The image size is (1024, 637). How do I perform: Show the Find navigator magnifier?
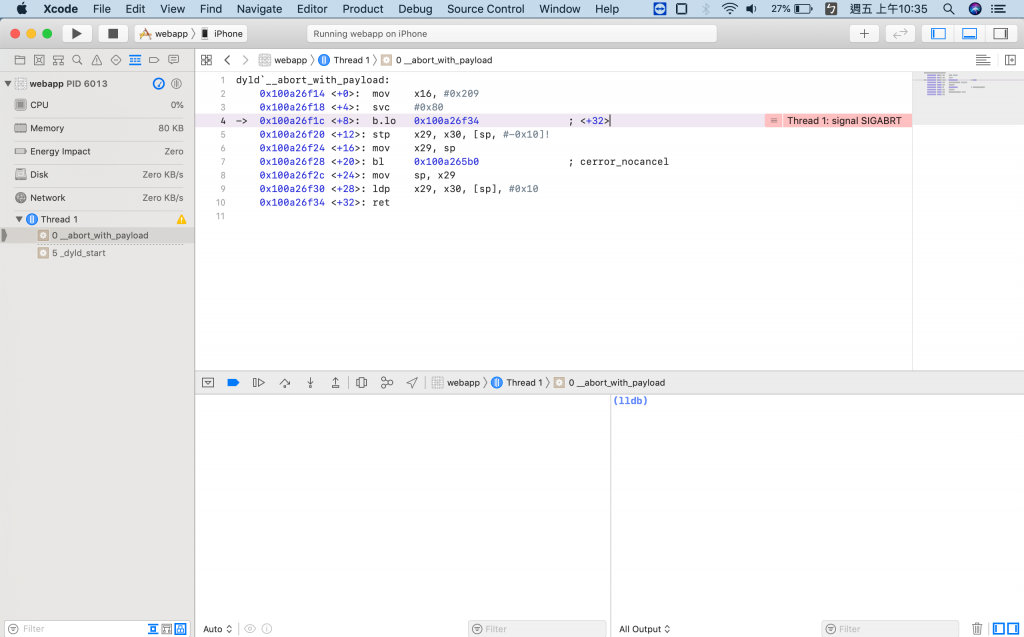click(77, 60)
